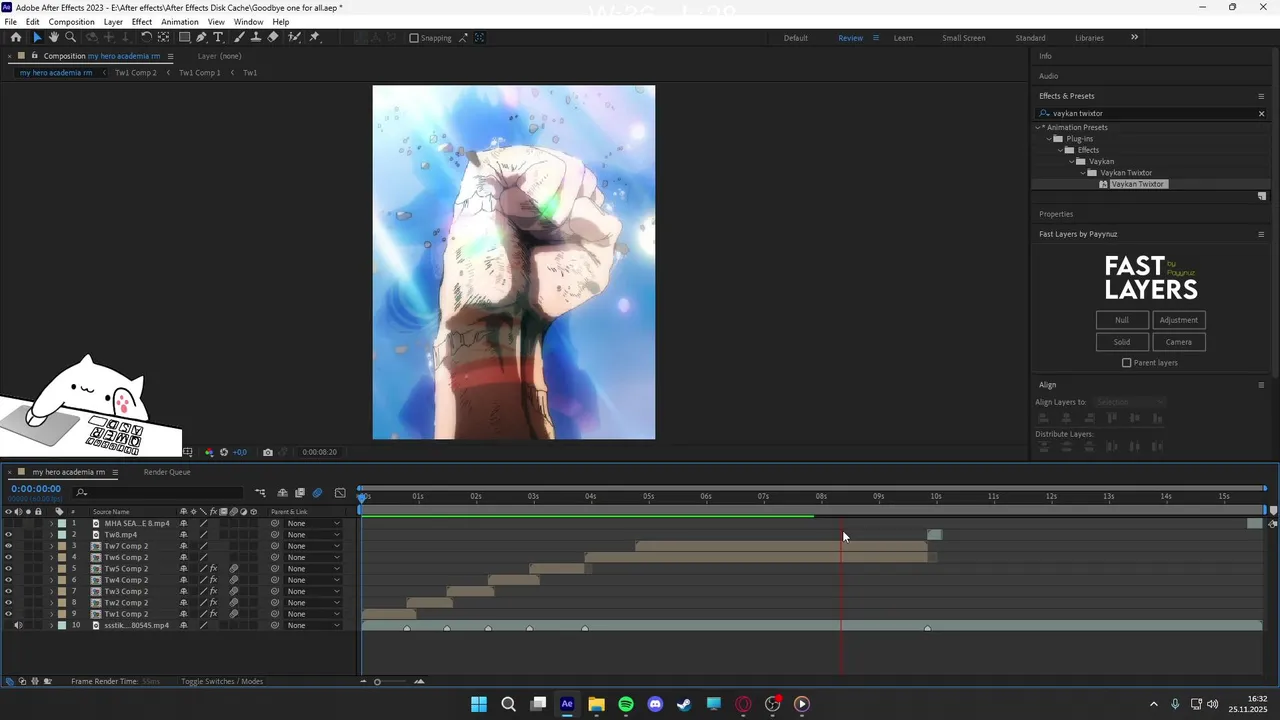This screenshot has height=720, width=1280.
Task: Toggle frame blending for all layers
Action: tap(300, 492)
